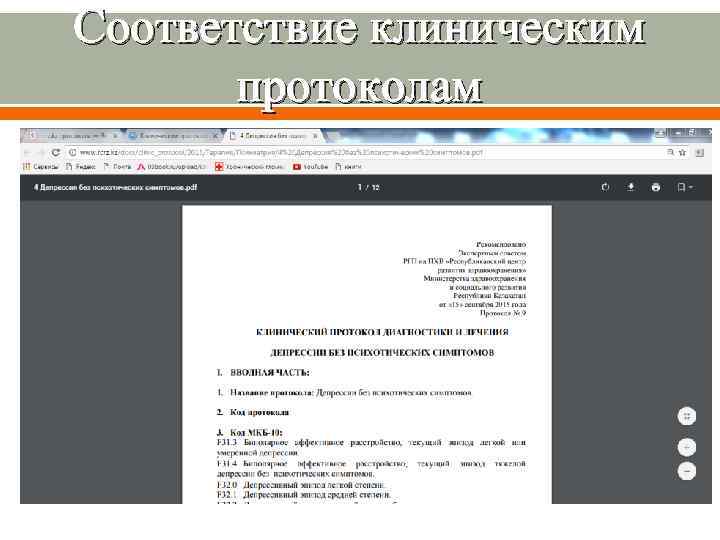Screen dimensions: 720x540
Task: Open the PDF bookmarks dropdown
Action: click(685, 187)
